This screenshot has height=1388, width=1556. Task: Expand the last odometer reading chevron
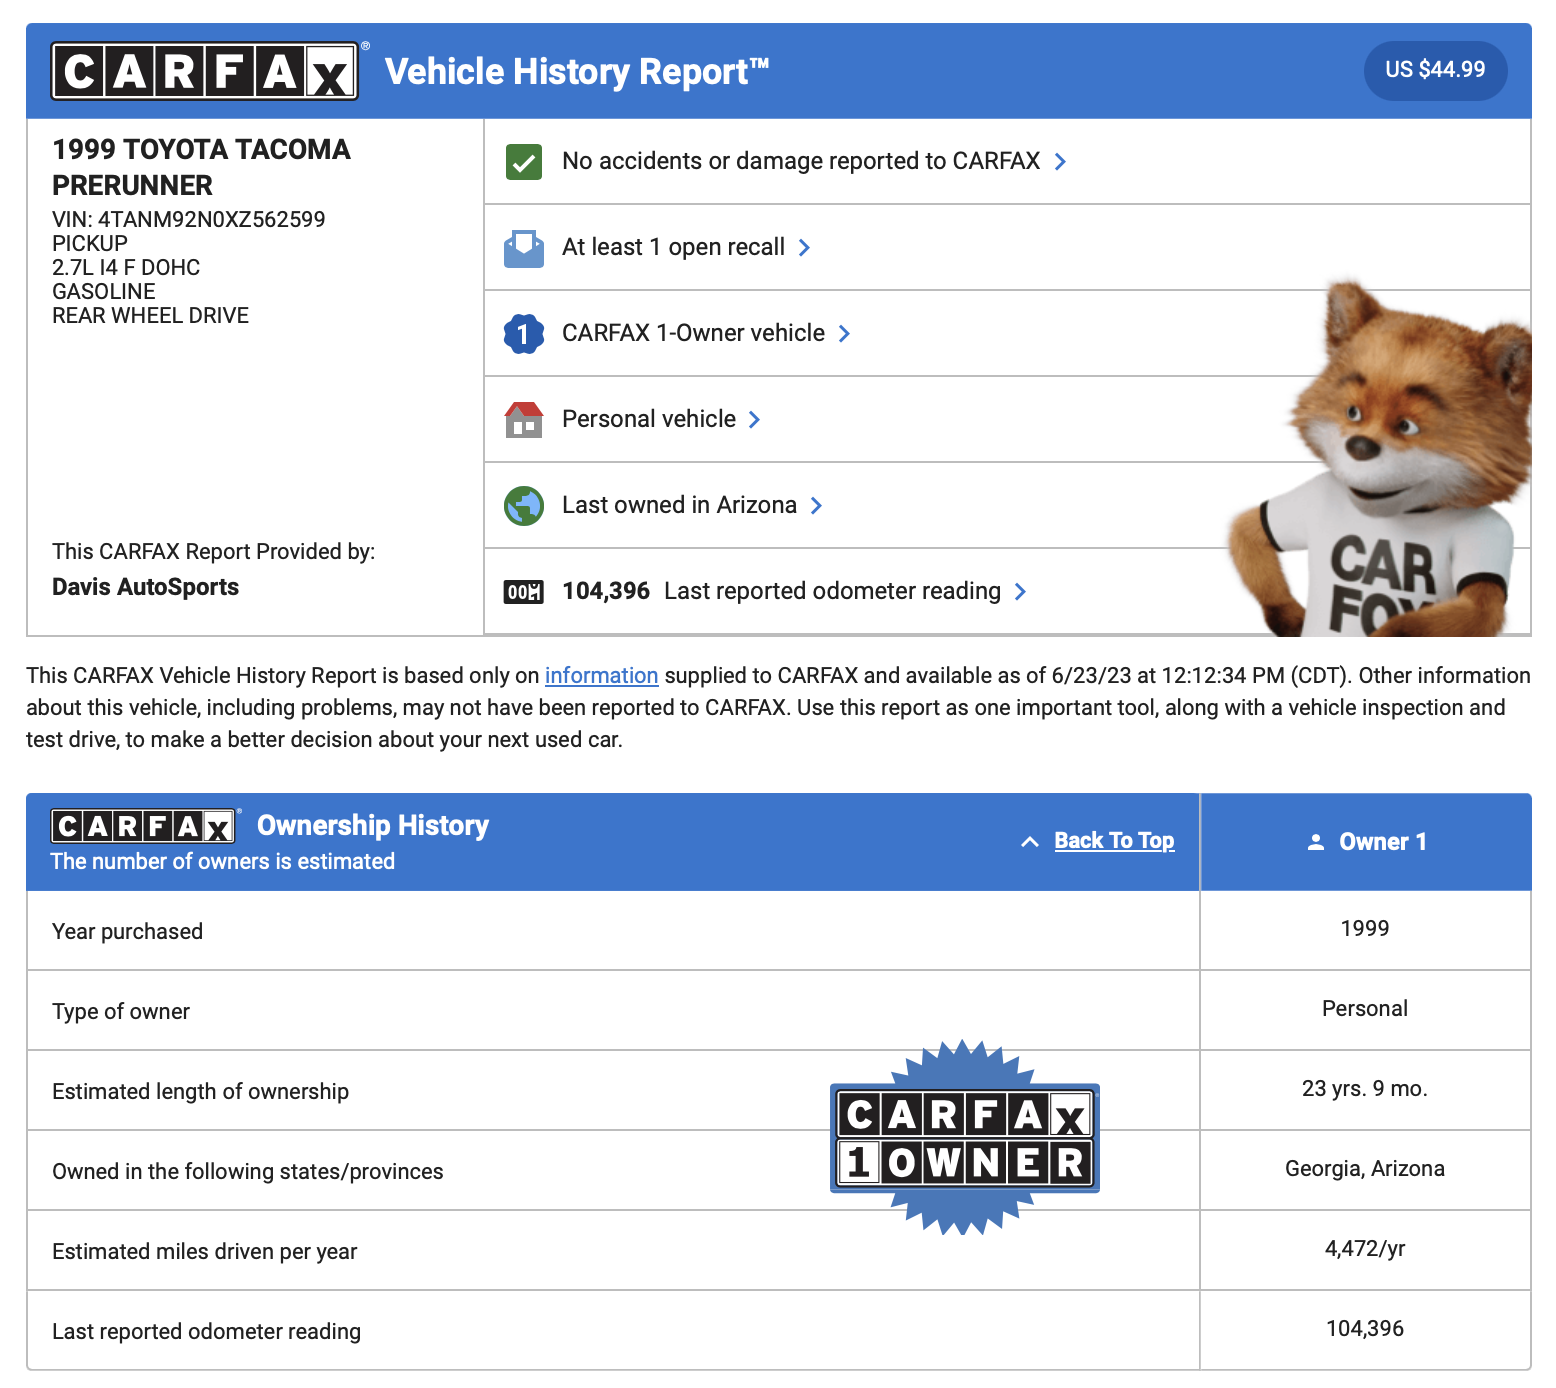pos(1020,591)
